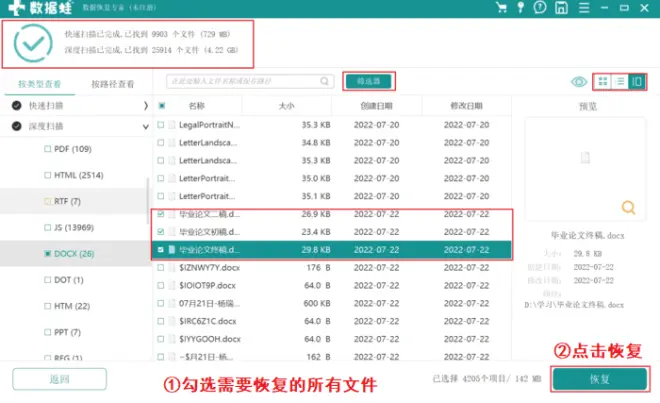Image resolution: width=660 pixels, height=403 pixels.
Task: Click the orange magnifier in the preview
Action: (x=628, y=207)
